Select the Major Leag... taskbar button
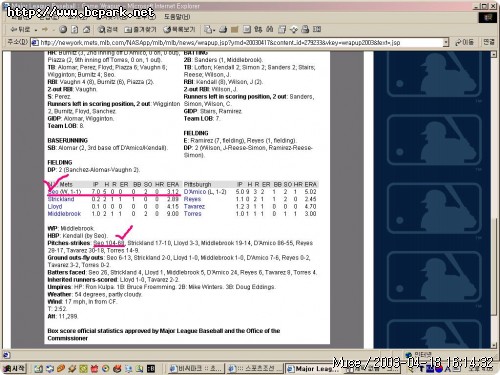The image size is (500, 375). coord(313,369)
